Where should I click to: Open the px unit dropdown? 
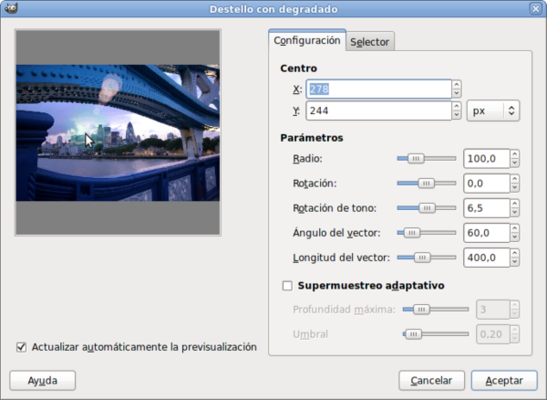point(493,111)
